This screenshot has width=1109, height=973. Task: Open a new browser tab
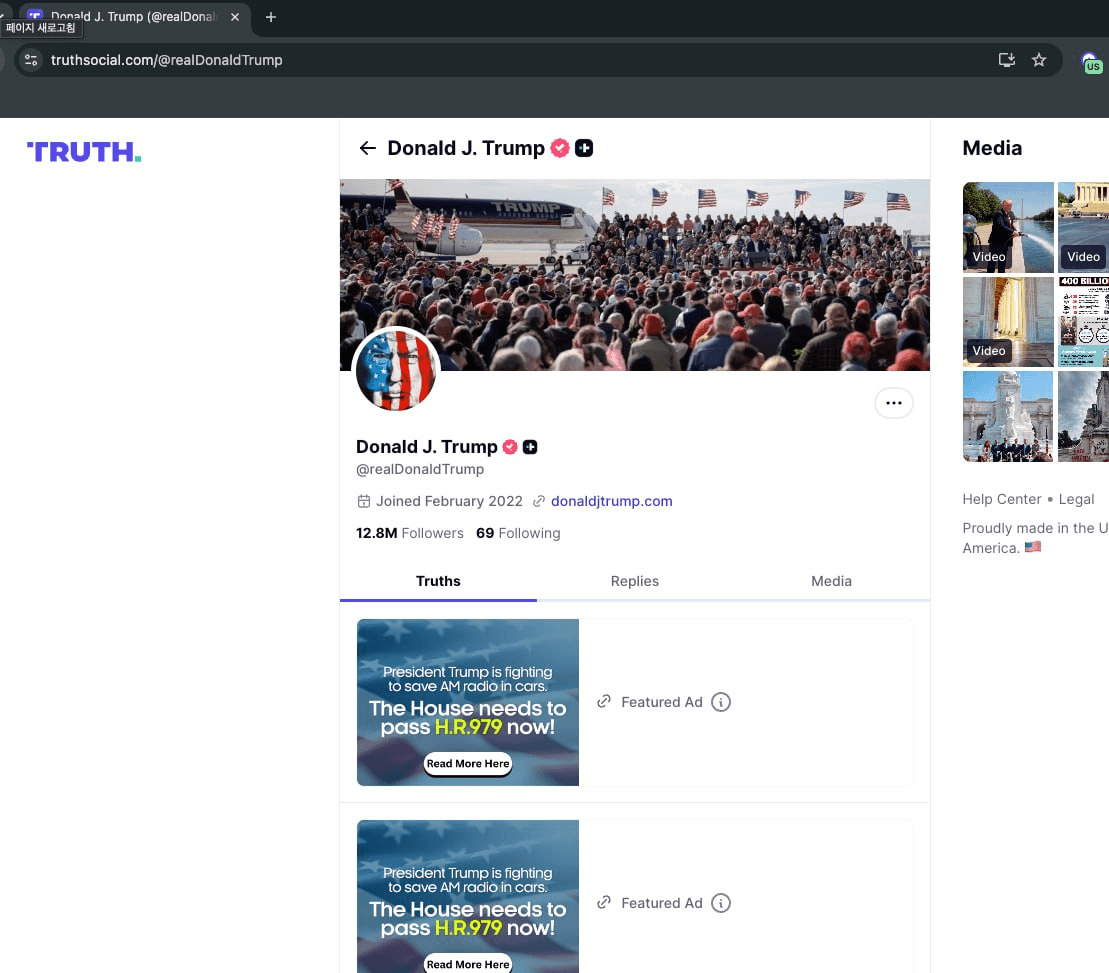pyautogui.click(x=271, y=17)
